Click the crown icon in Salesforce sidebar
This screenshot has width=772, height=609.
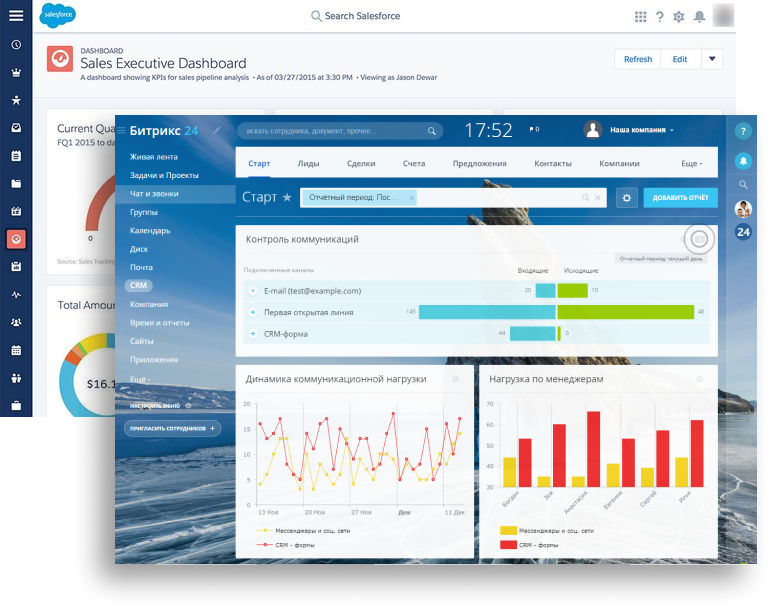[x=16, y=73]
